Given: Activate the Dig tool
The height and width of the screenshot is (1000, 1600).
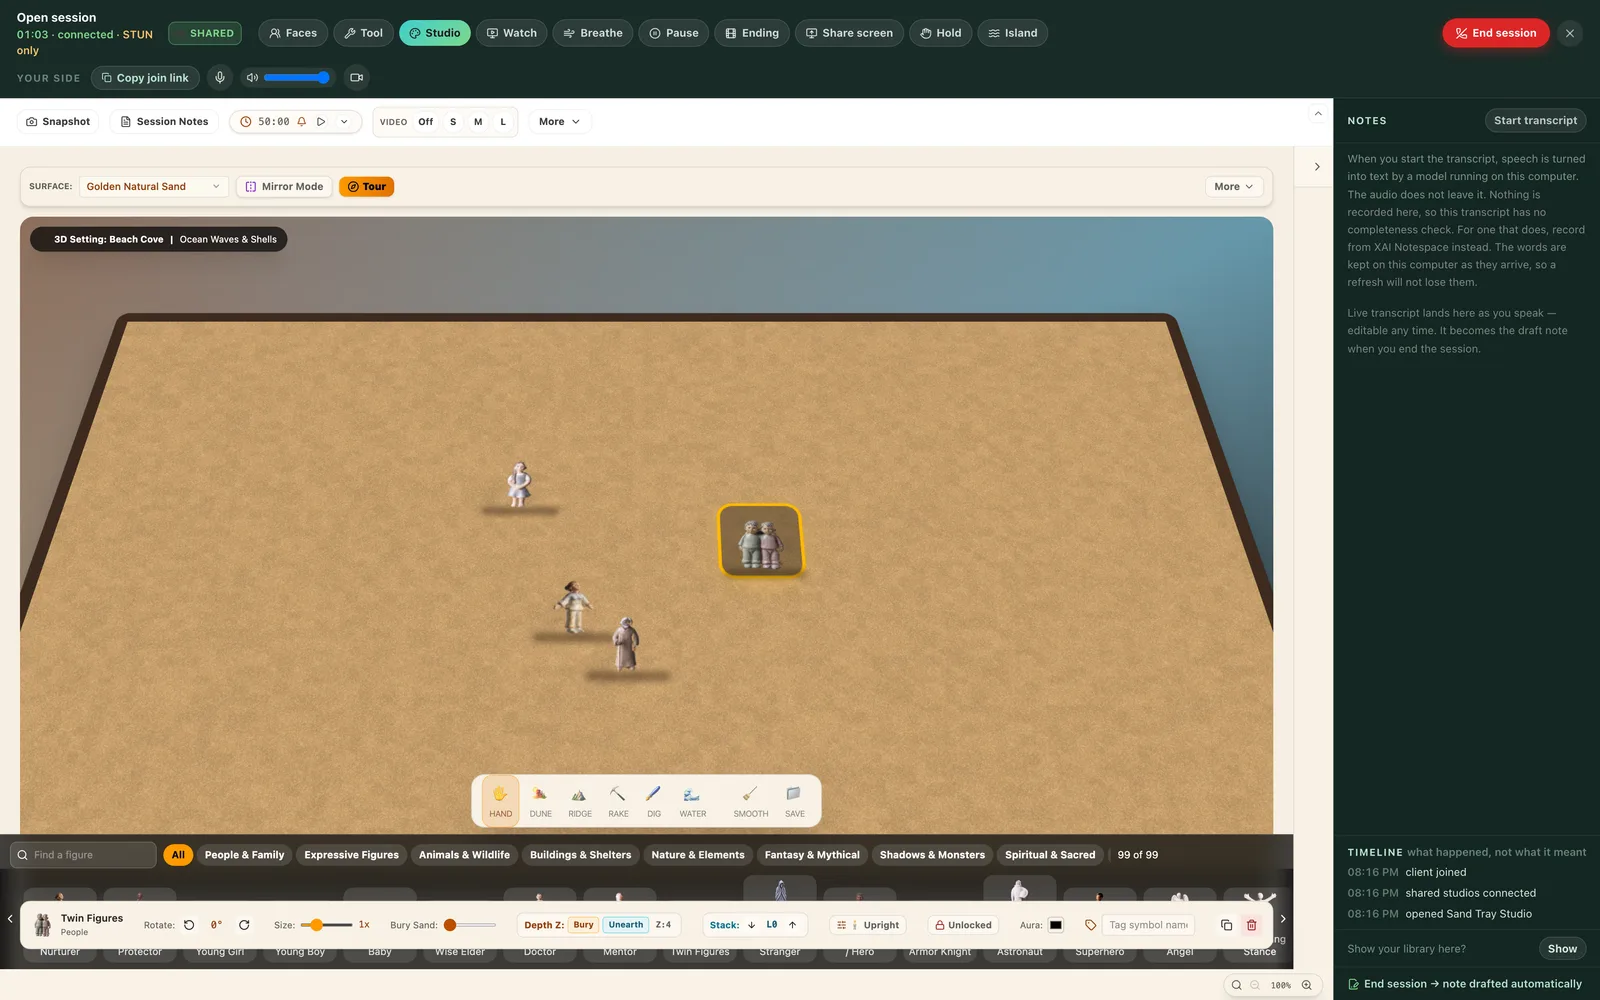Looking at the screenshot, I should [x=654, y=801].
